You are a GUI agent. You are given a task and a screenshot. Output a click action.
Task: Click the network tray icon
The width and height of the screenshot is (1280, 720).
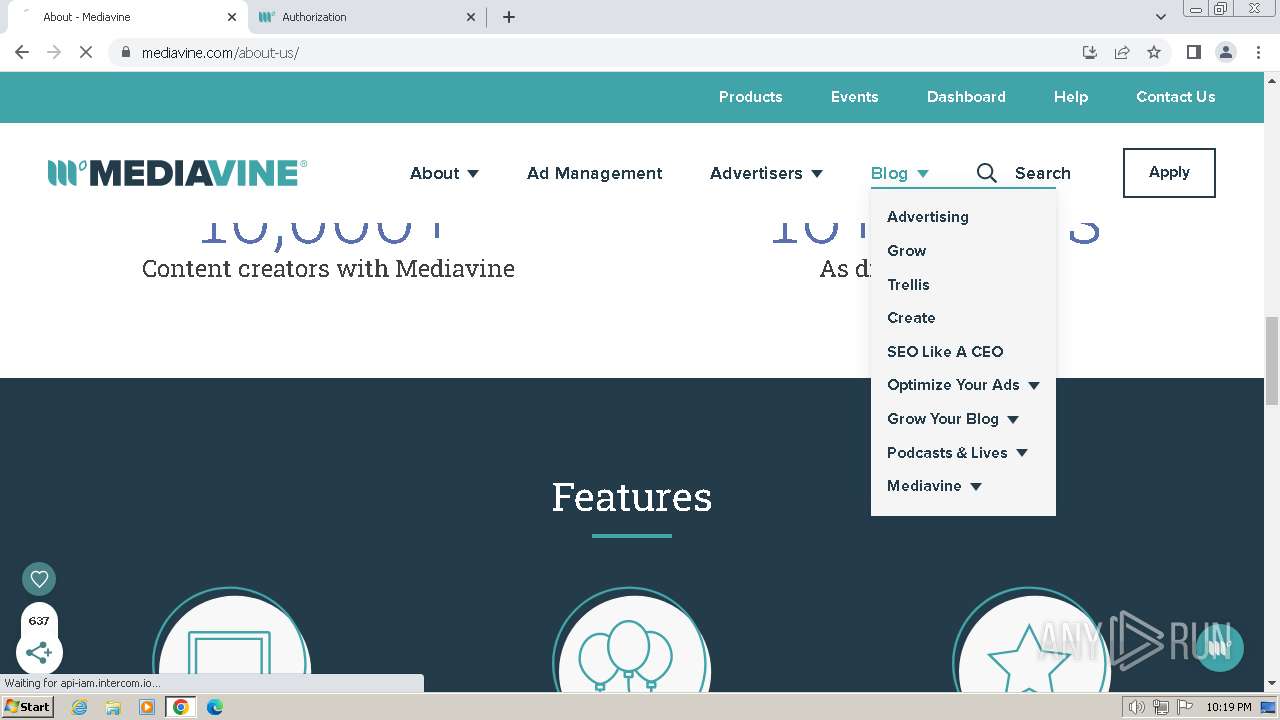1161,707
